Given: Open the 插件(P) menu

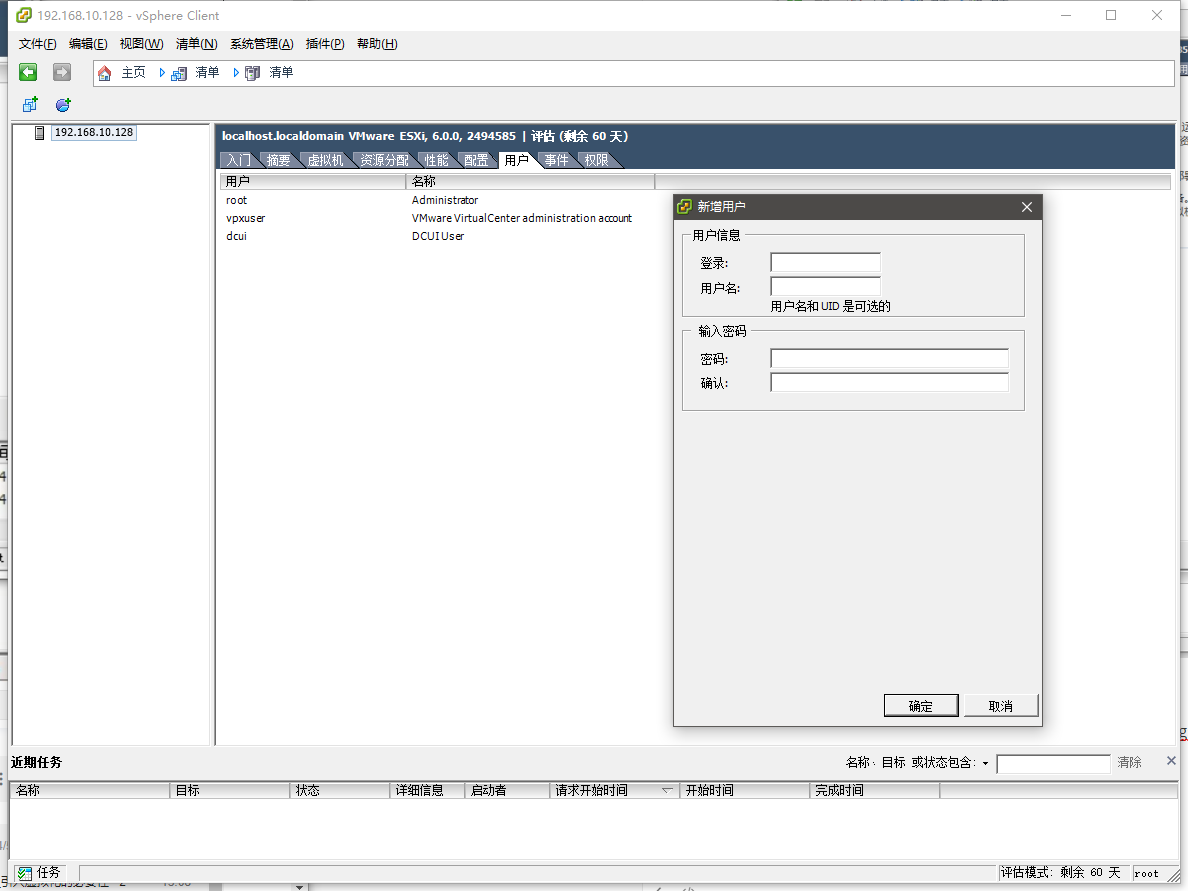Looking at the screenshot, I should 325,44.
